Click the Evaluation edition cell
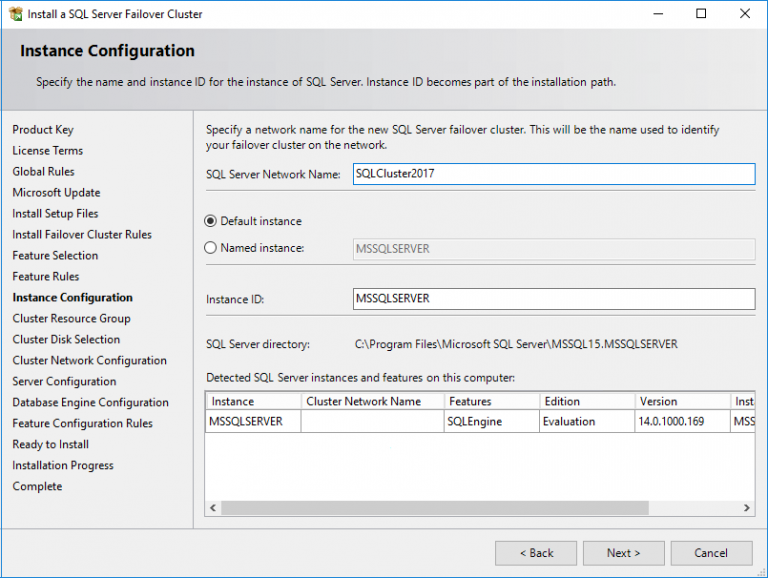This screenshot has width=768, height=578. (587, 421)
